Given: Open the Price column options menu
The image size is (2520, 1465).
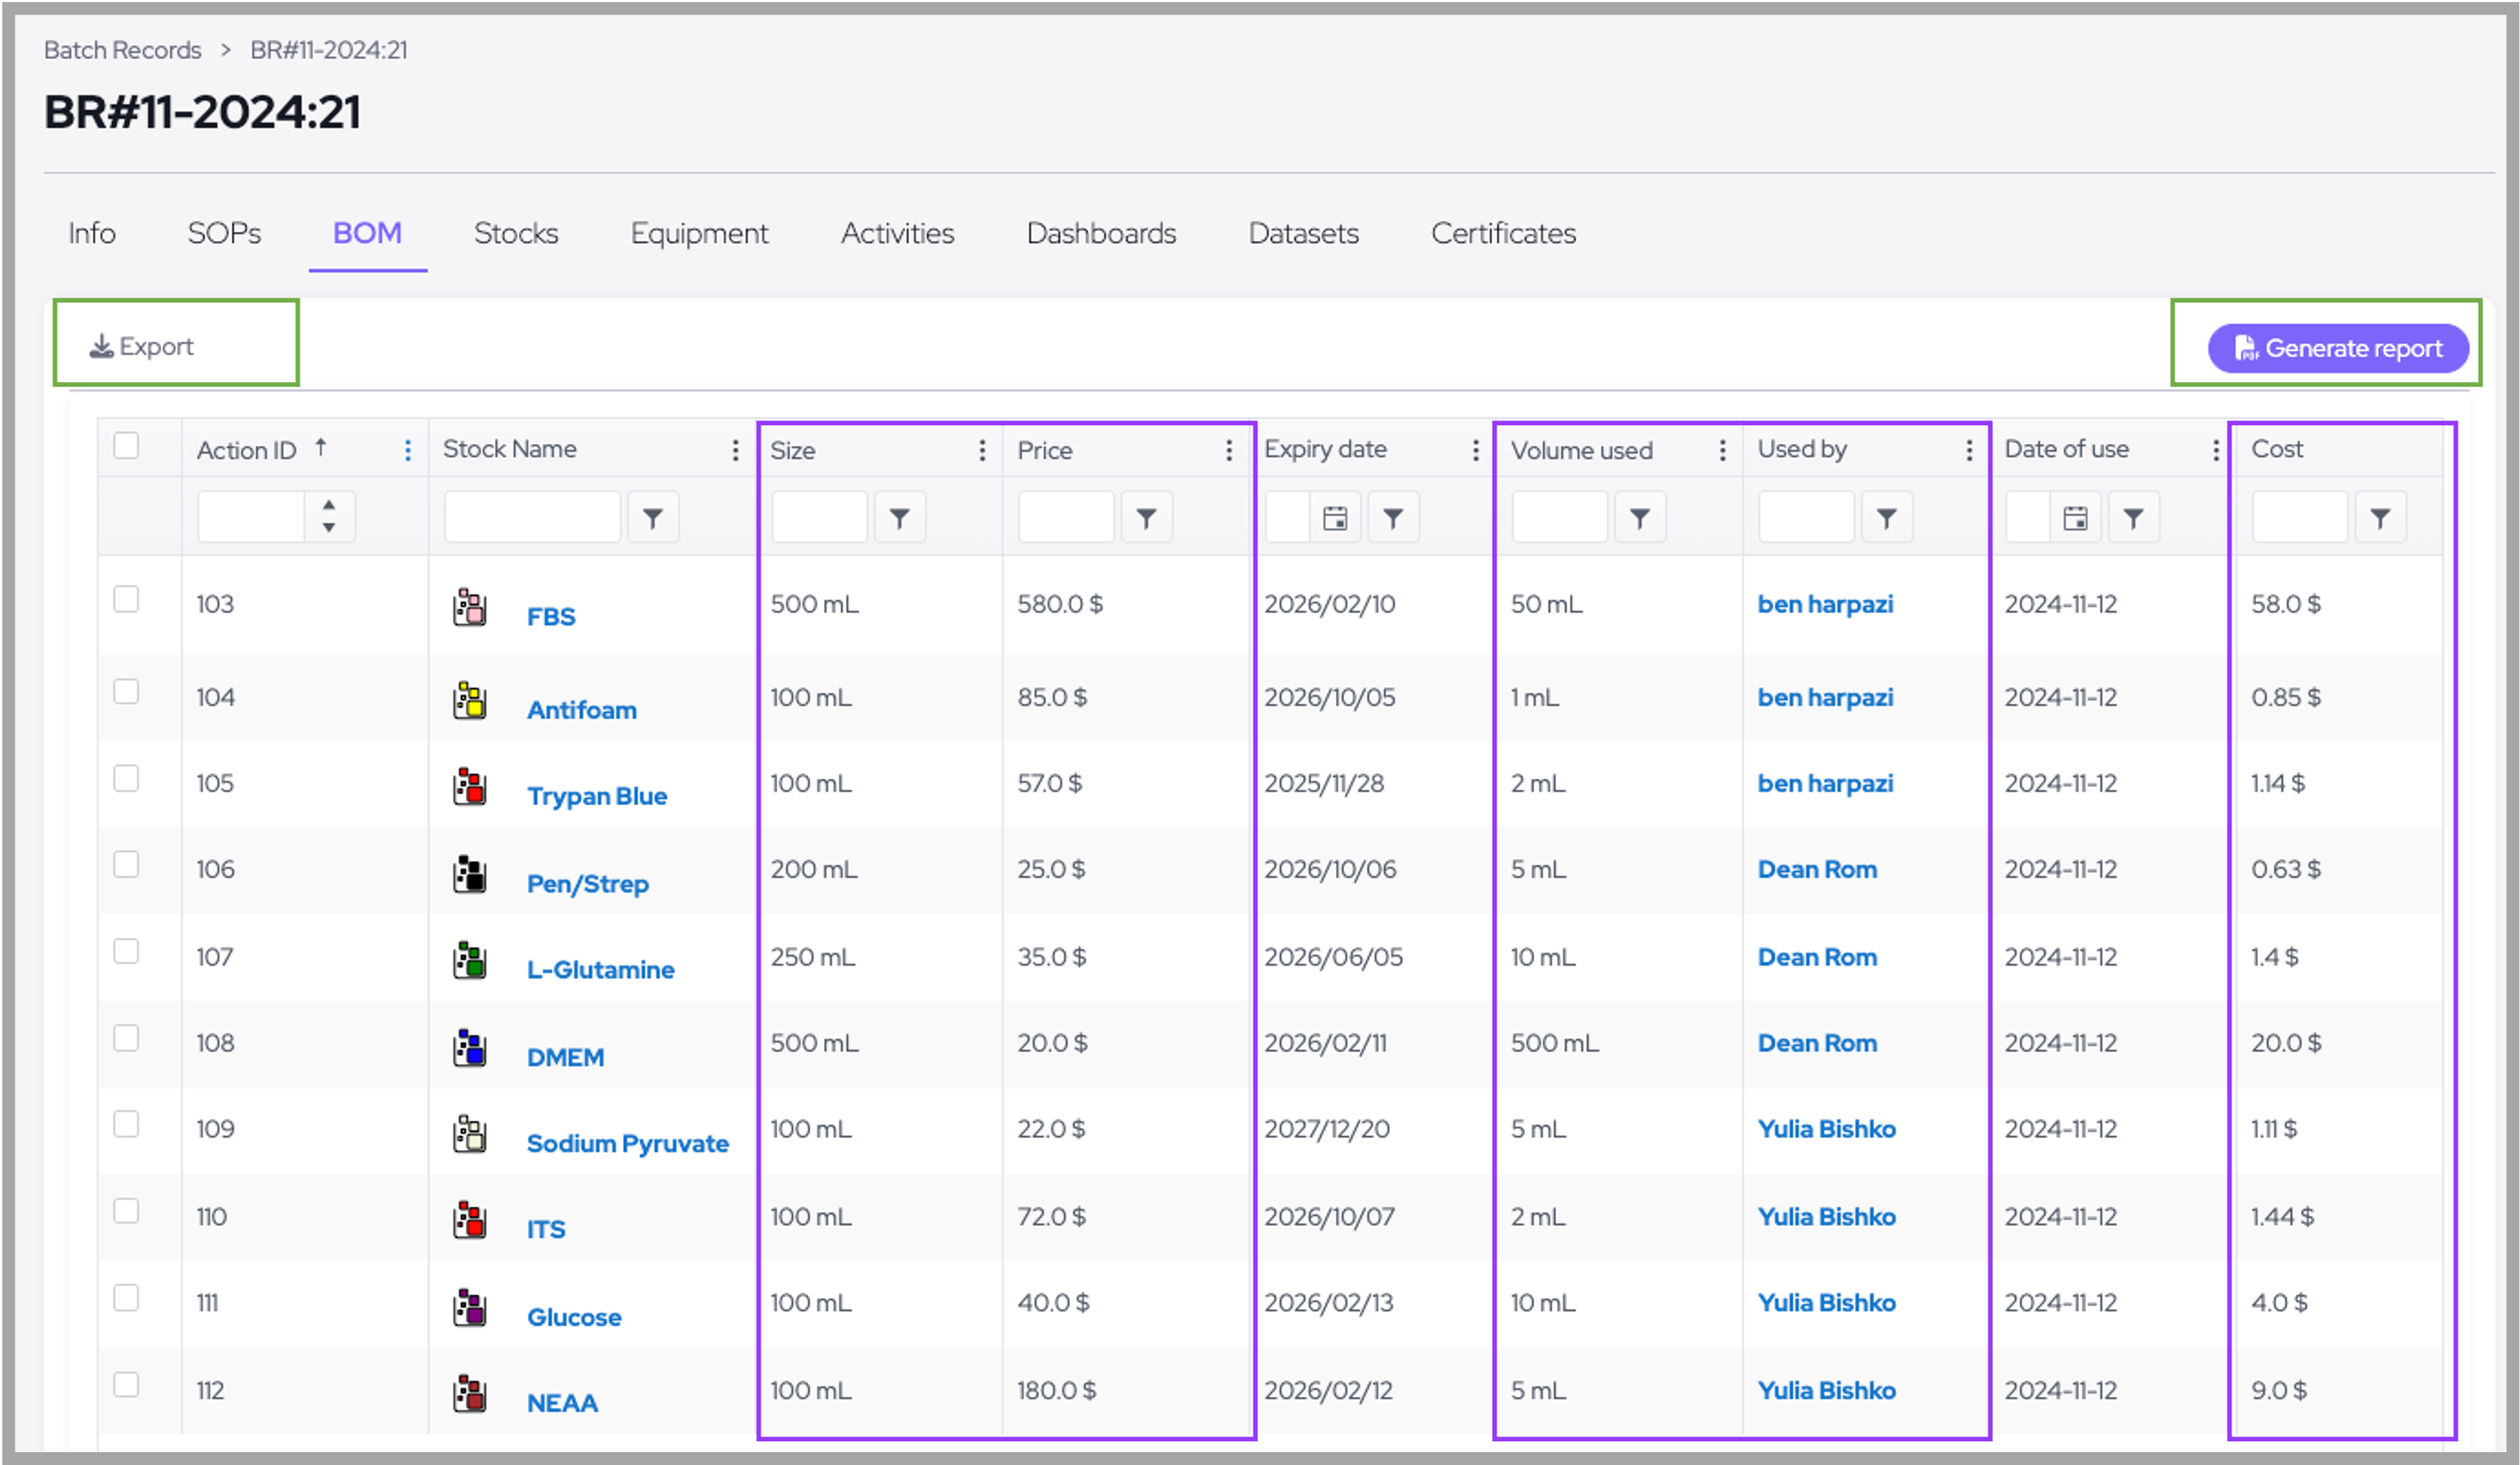Looking at the screenshot, I should click(1229, 450).
